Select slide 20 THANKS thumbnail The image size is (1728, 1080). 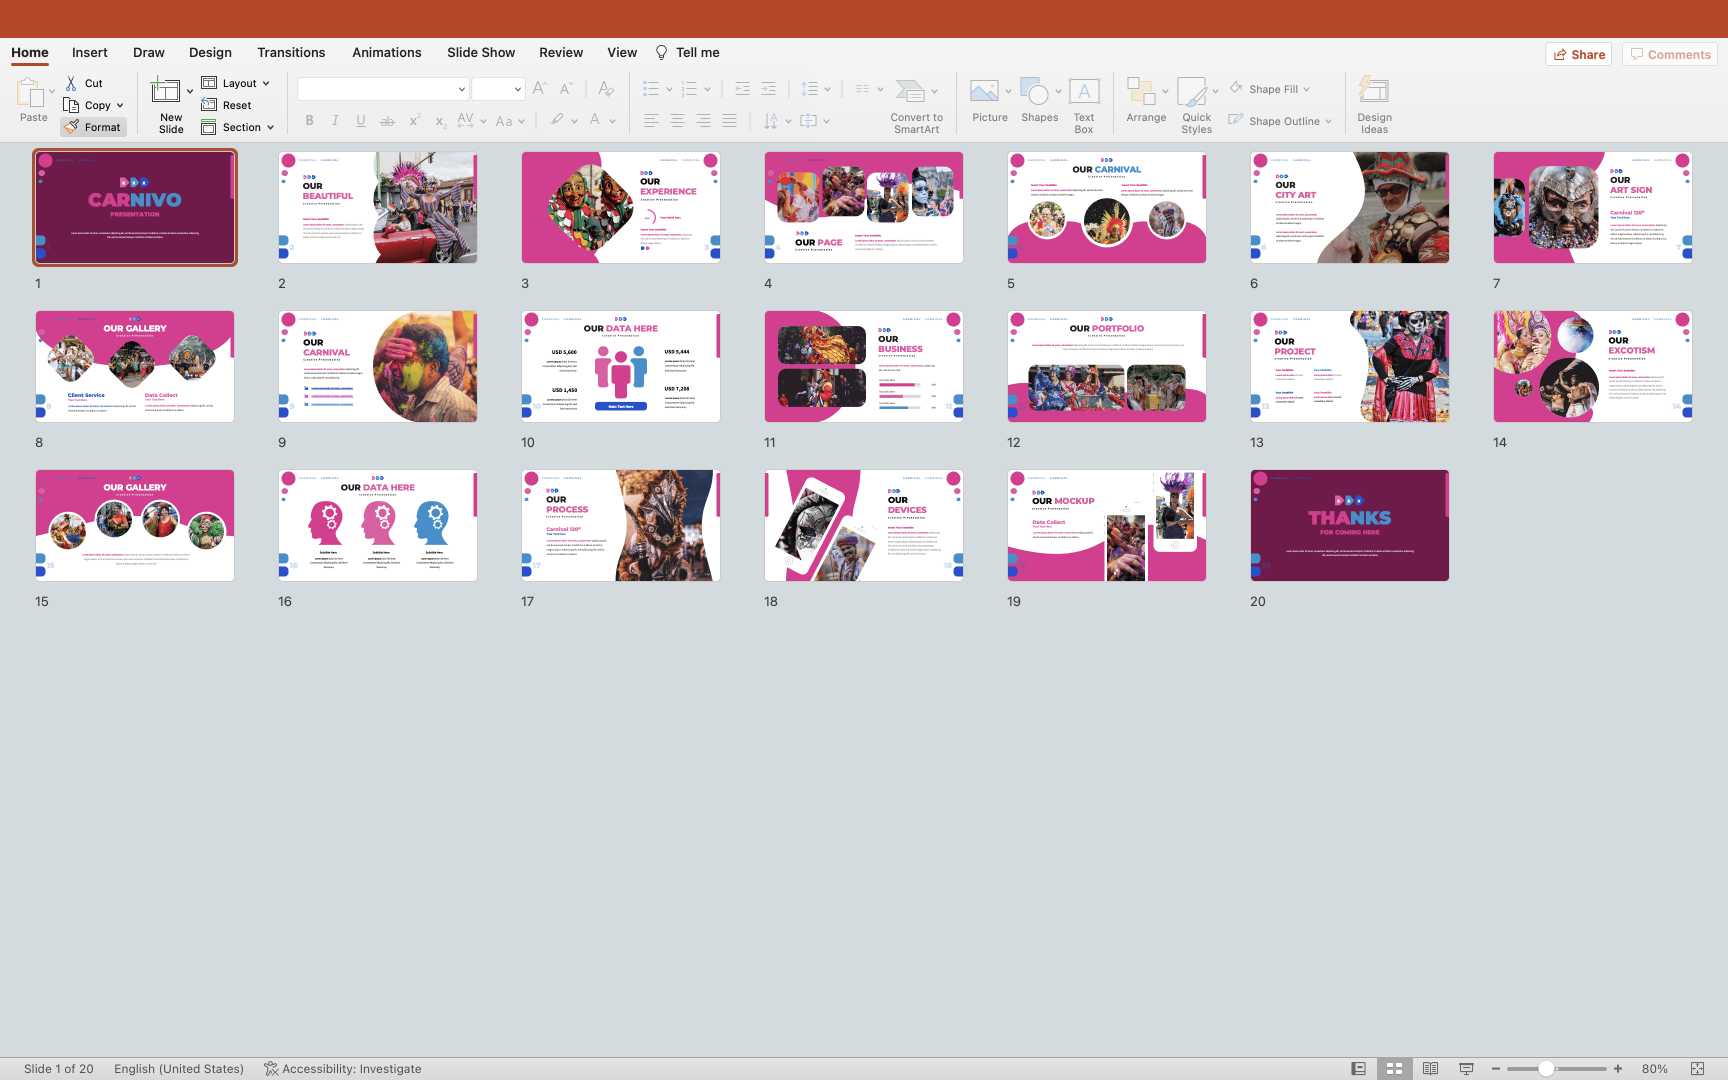[x=1349, y=525]
